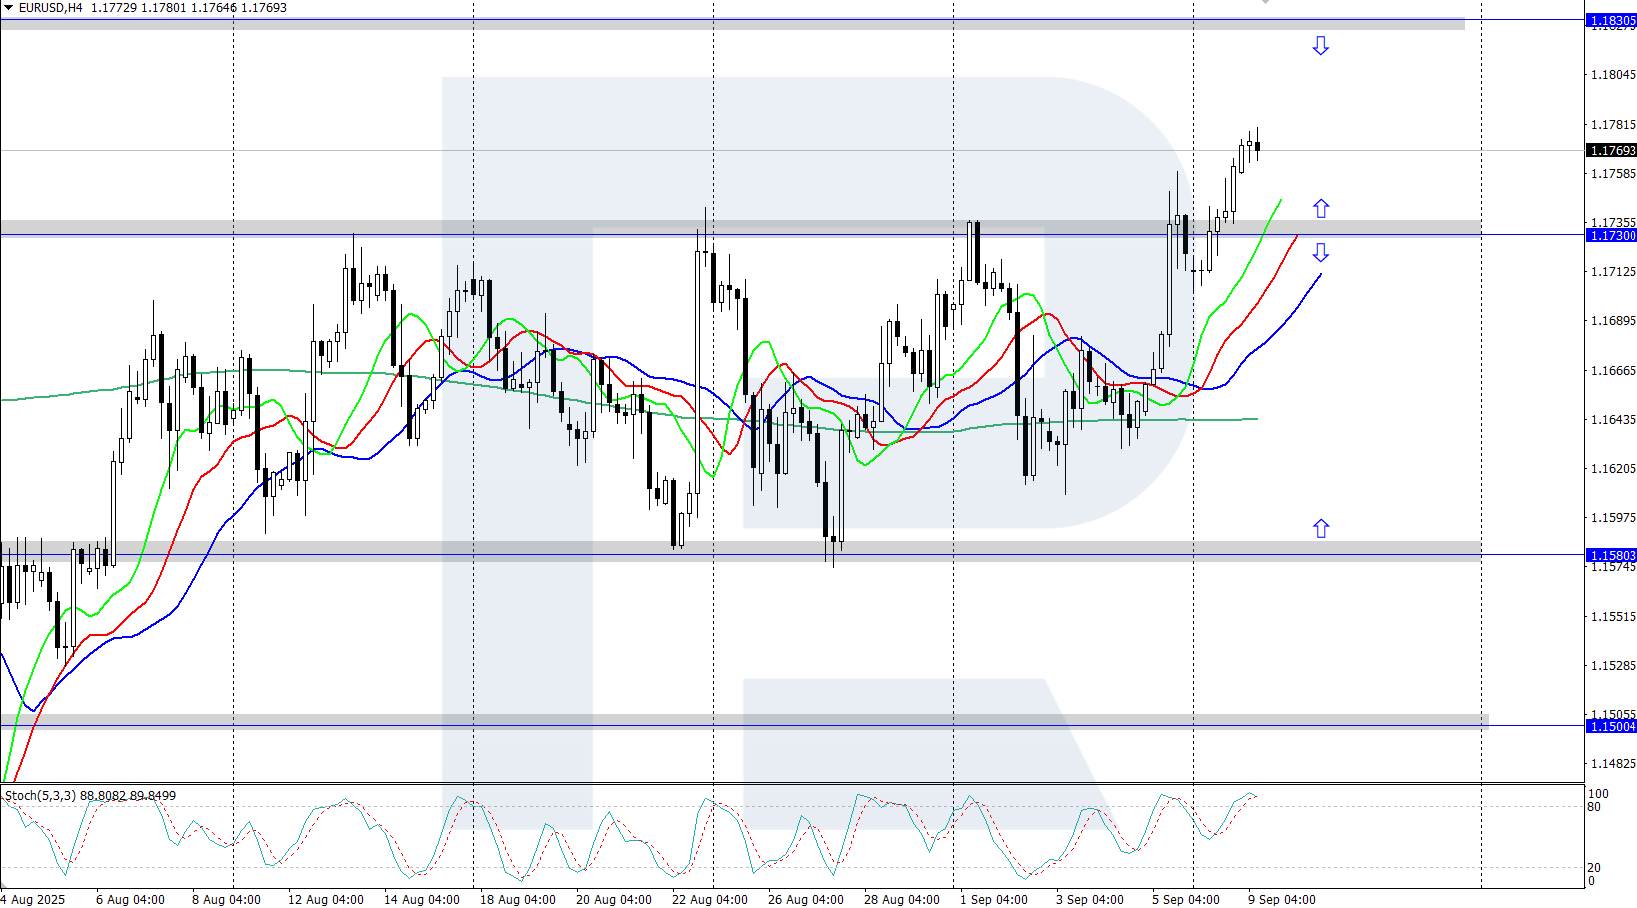Click the 22 Aug 04:00 time label
The image size is (1637, 908).
point(709,899)
